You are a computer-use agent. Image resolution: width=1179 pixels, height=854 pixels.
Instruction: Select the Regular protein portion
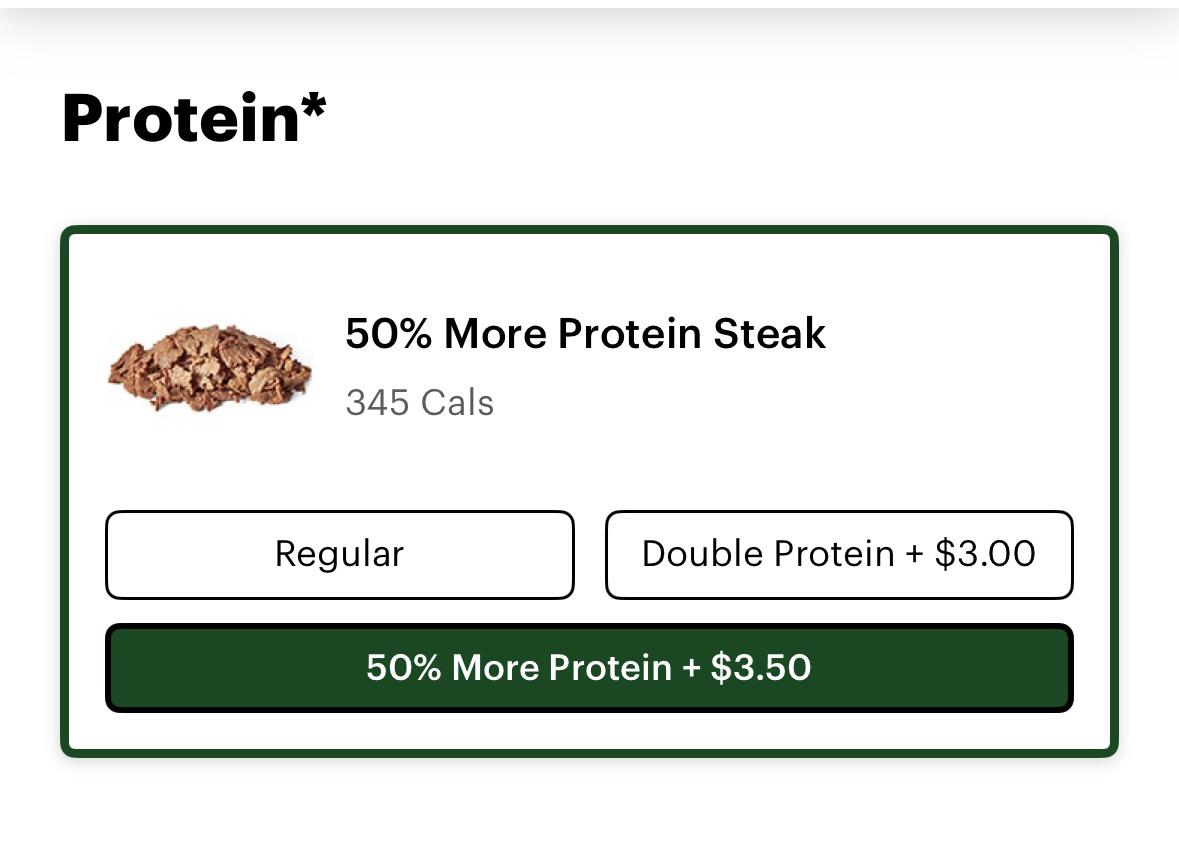tap(340, 555)
